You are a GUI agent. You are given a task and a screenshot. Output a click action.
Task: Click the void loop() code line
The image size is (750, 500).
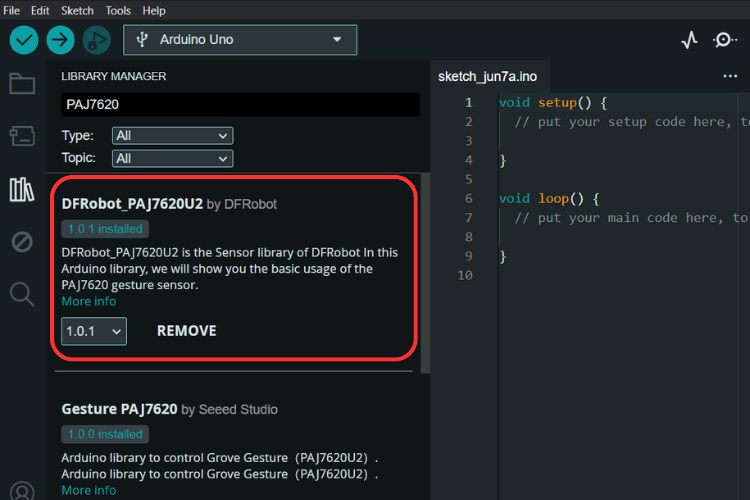tap(549, 199)
